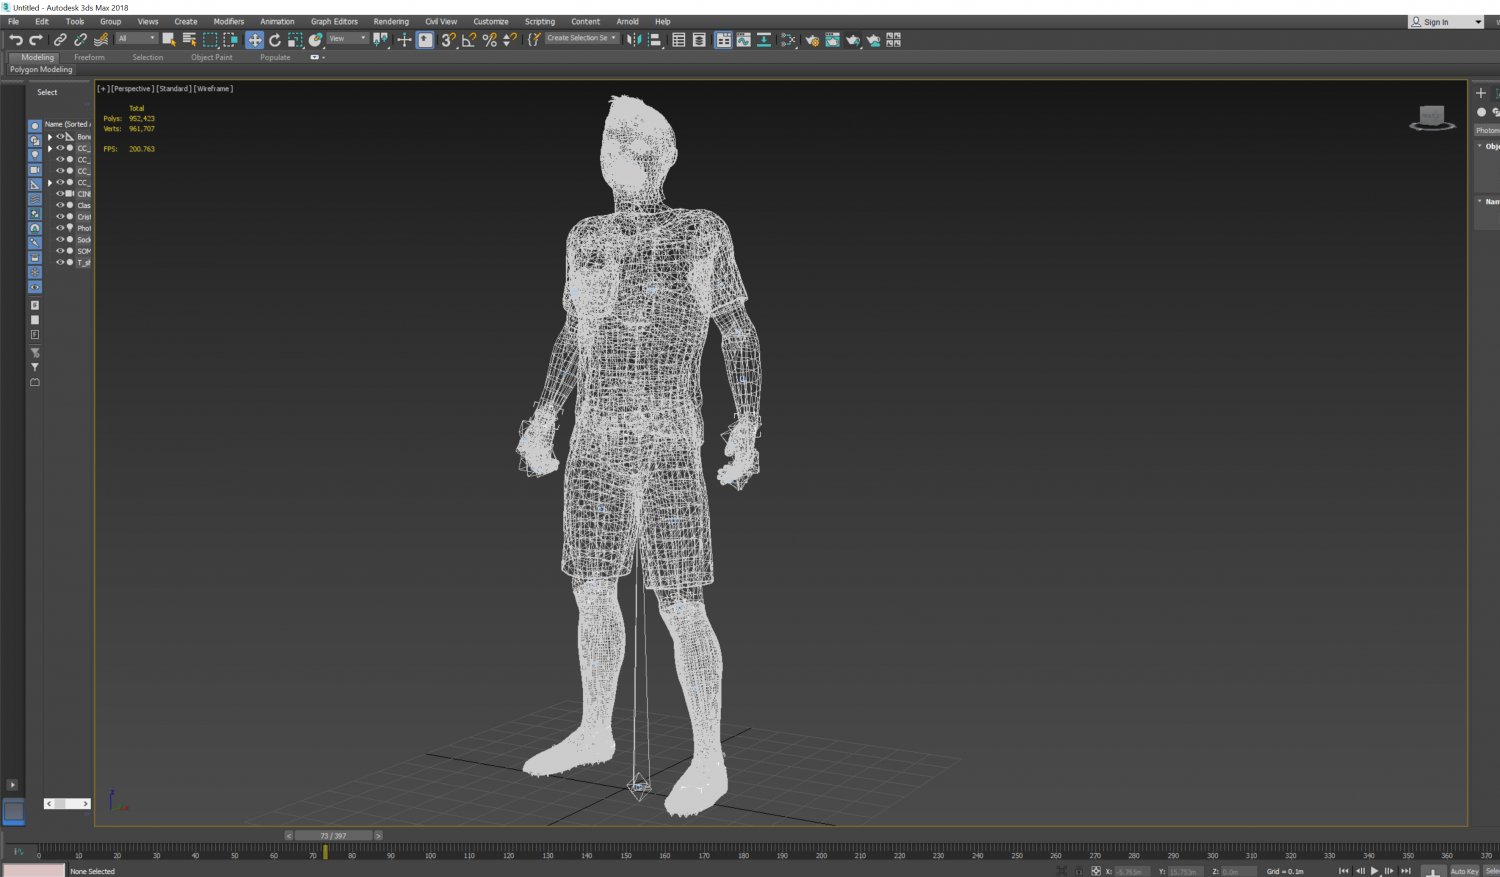Image resolution: width=1500 pixels, height=877 pixels.
Task: Toggle the Percent Snap icon
Action: (489, 40)
